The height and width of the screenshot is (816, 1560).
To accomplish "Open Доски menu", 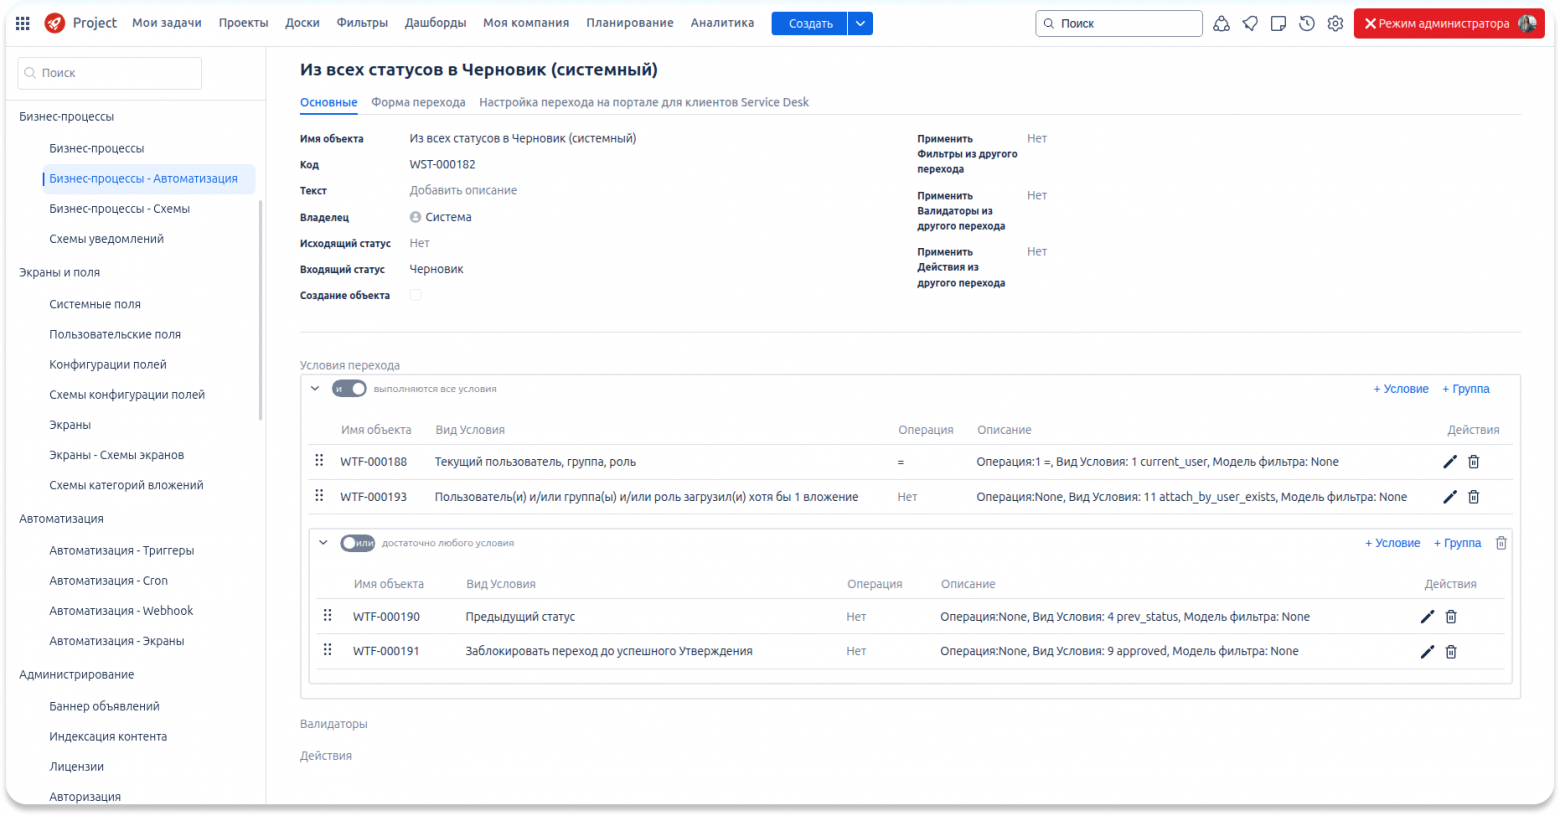I will (302, 23).
